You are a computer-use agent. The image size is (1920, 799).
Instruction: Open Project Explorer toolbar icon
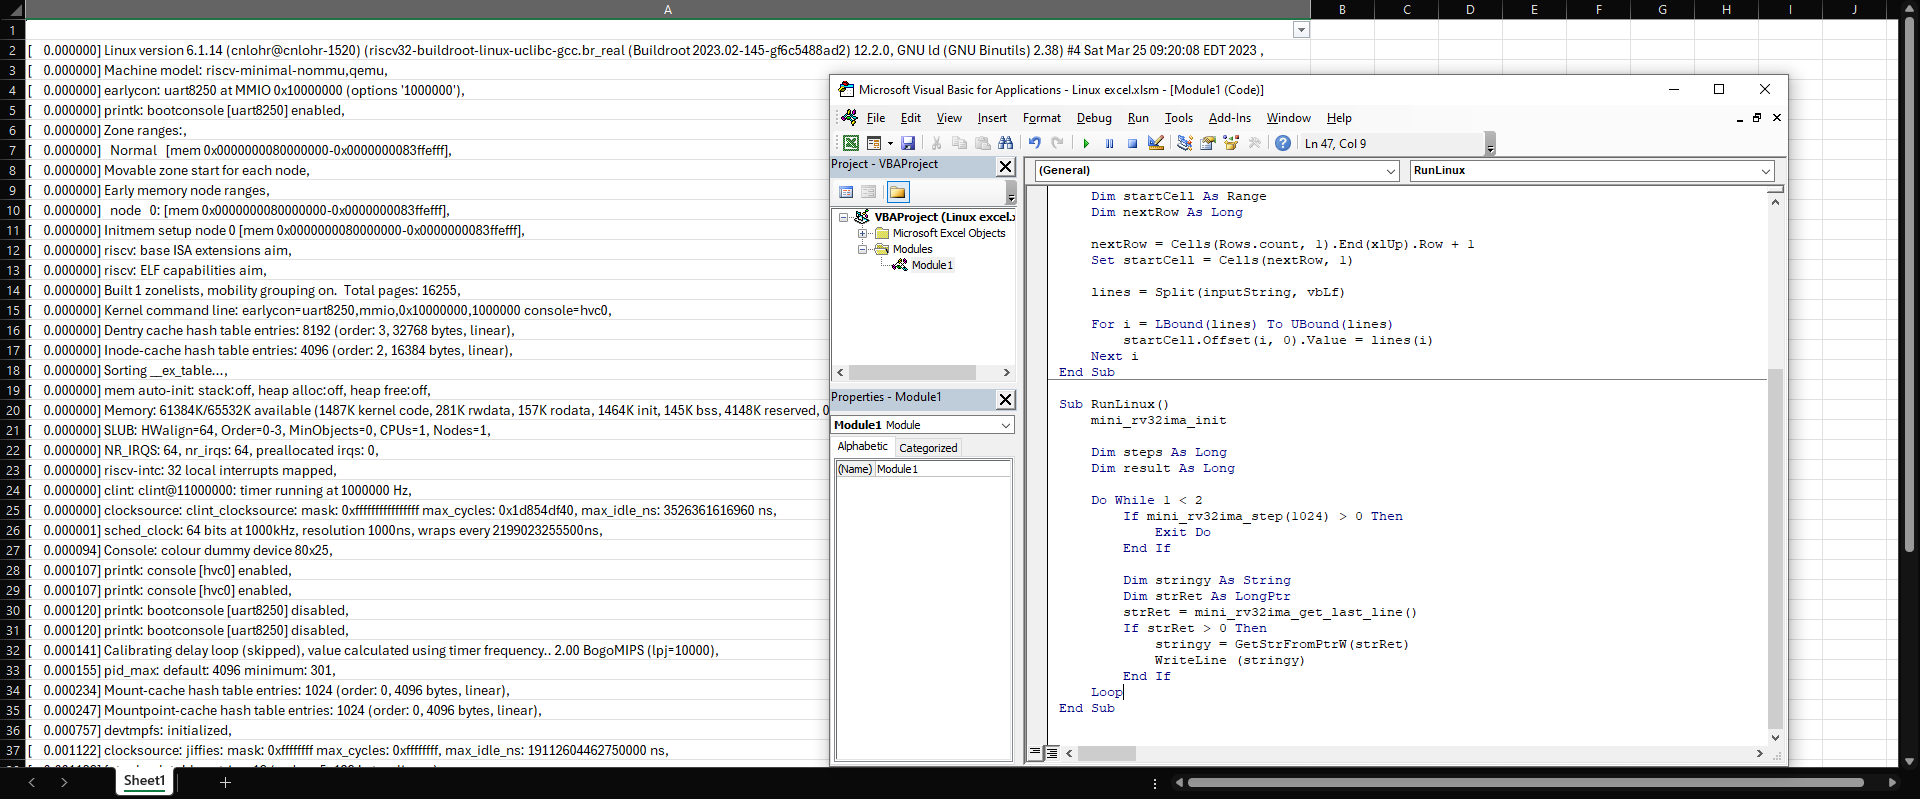[x=1185, y=143]
